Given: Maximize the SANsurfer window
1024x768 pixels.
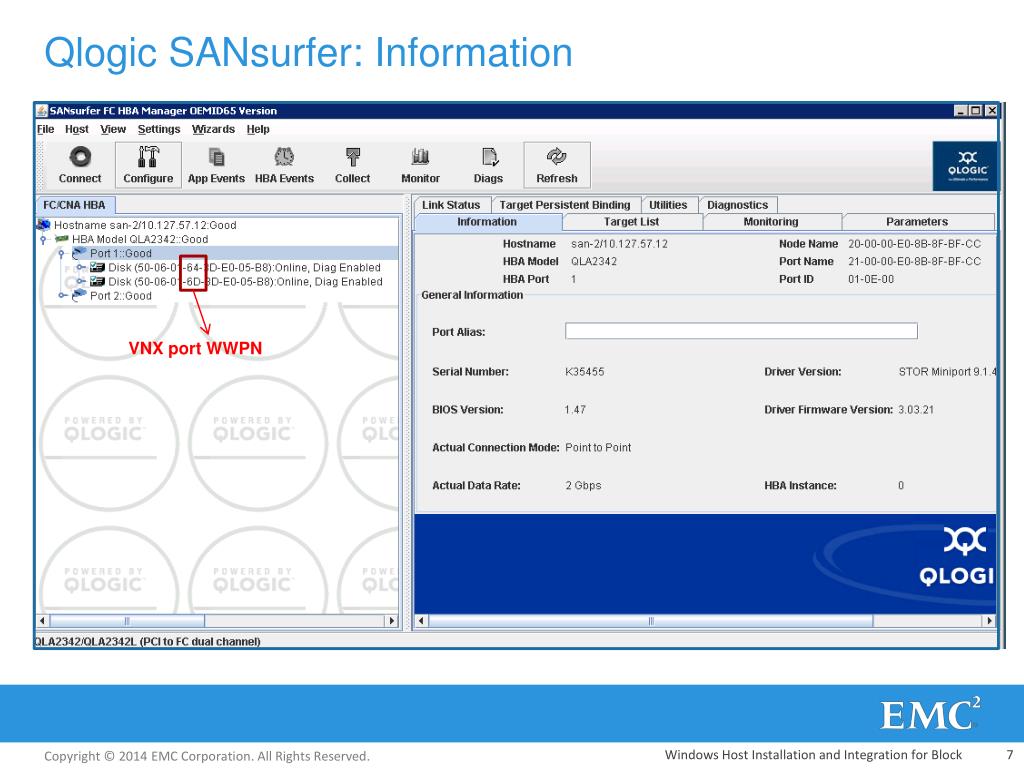Looking at the screenshot, I should point(976,110).
